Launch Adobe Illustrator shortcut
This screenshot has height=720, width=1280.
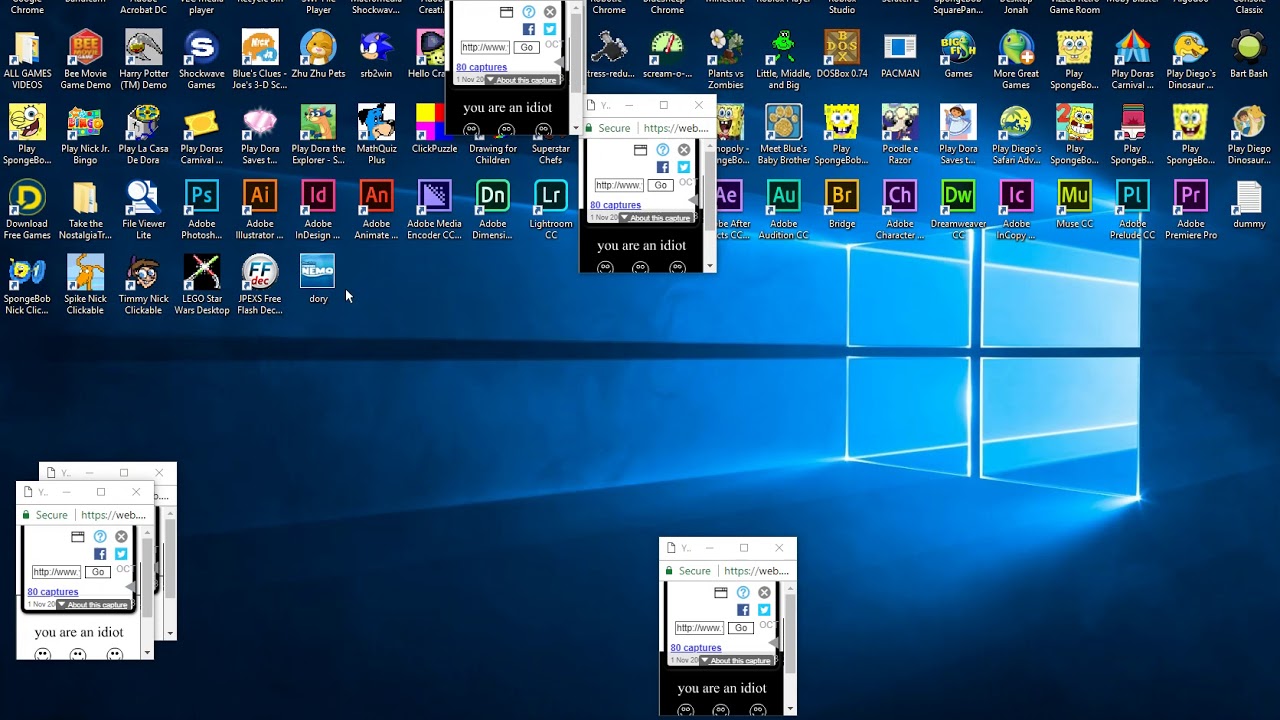[259, 210]
